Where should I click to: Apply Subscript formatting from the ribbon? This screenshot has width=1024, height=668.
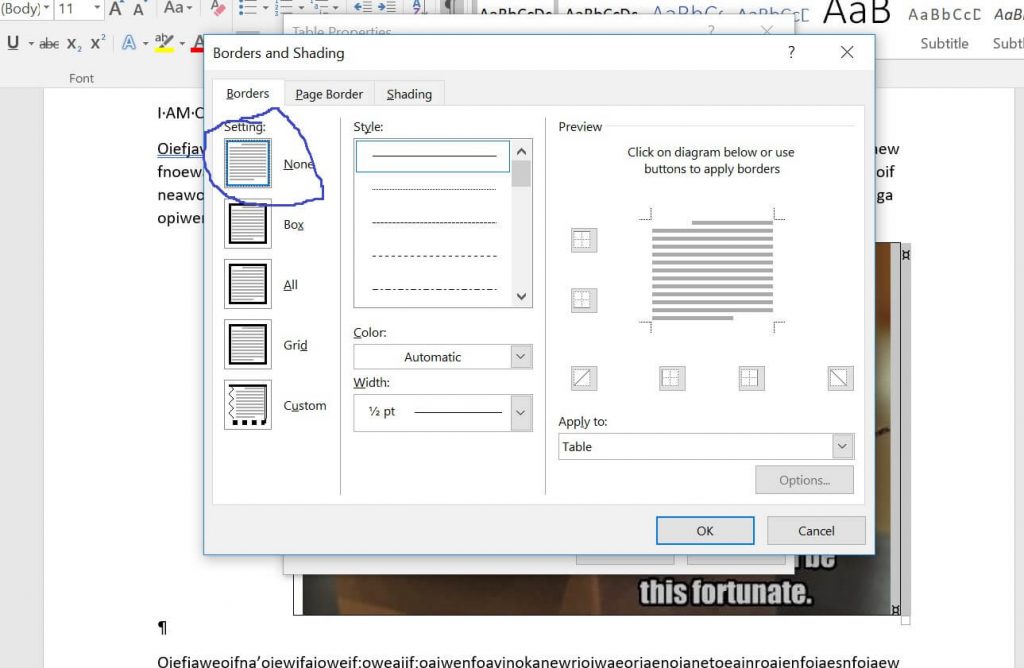74,44
